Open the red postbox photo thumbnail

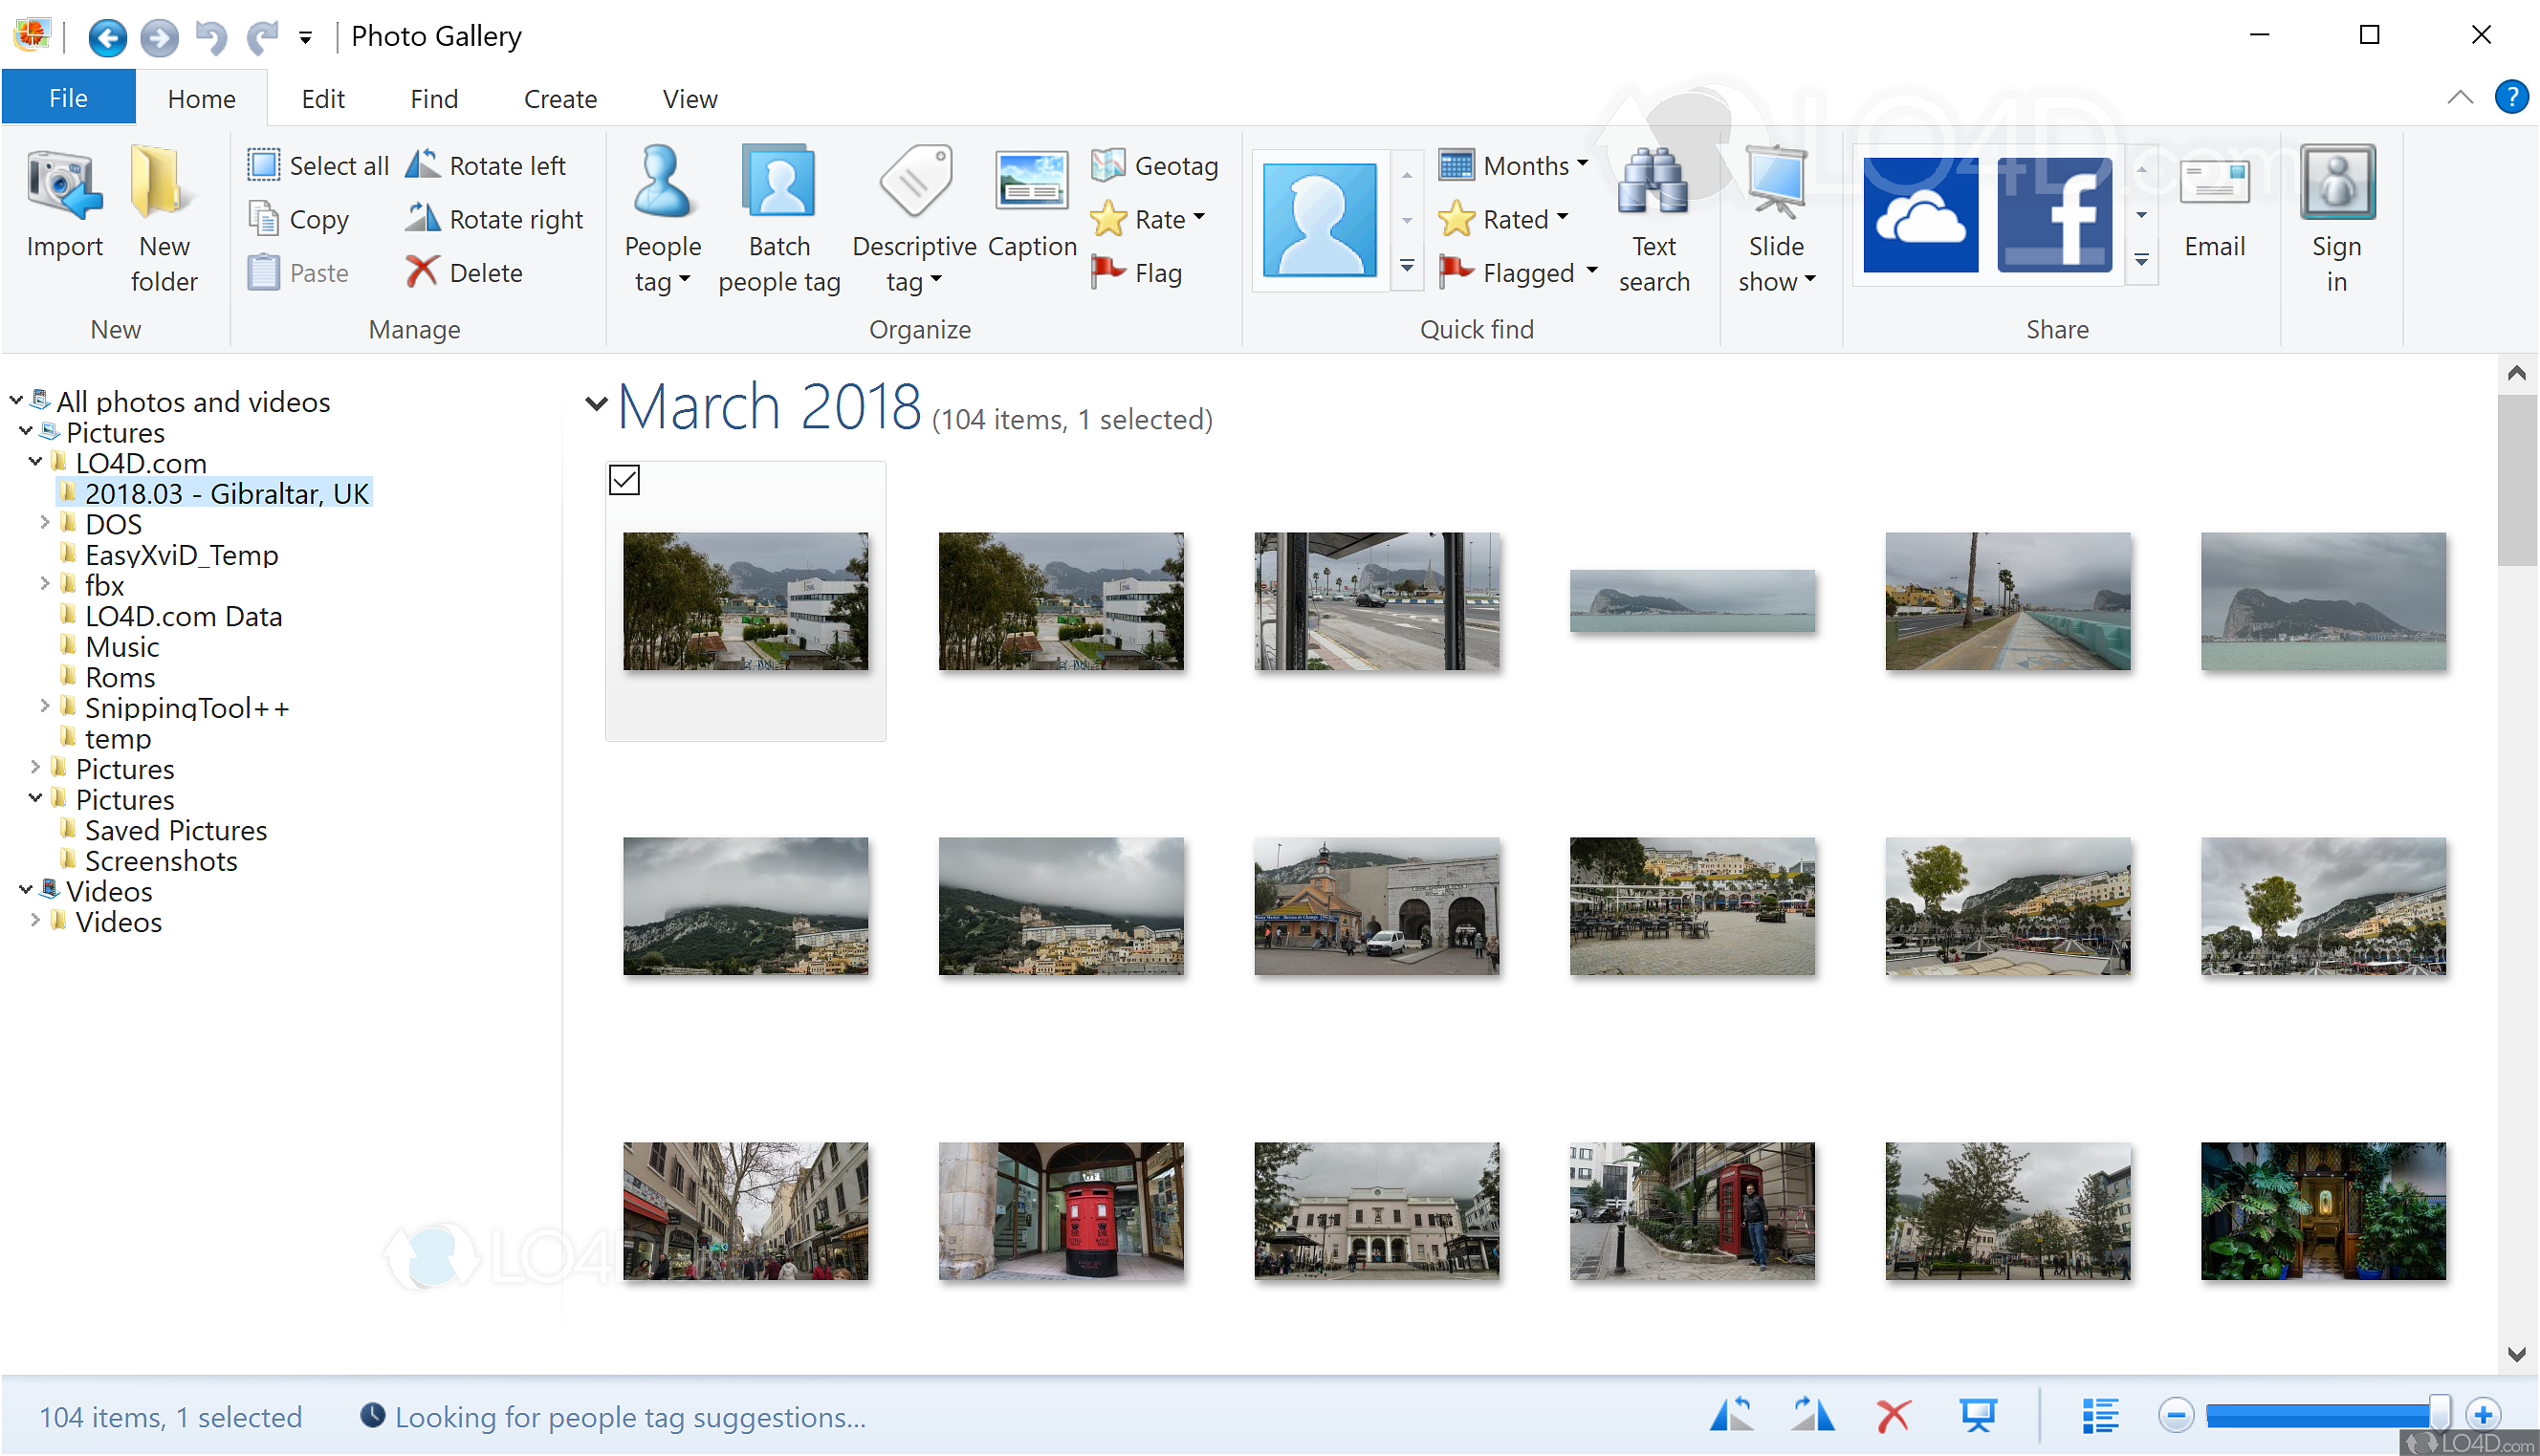coord(1060,1211)
